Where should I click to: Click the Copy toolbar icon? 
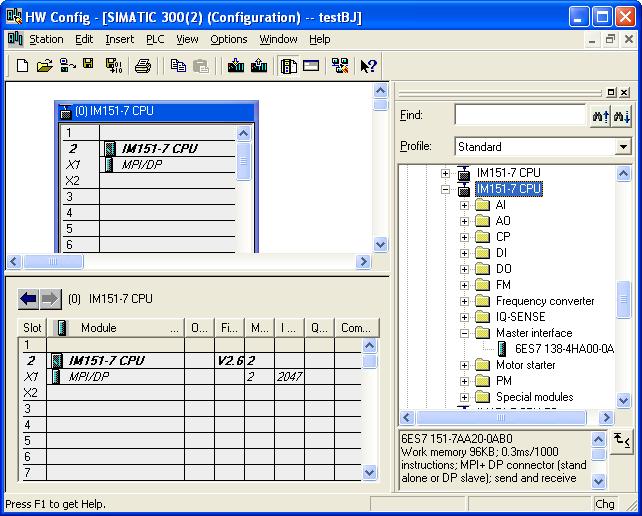pos(178,66)
